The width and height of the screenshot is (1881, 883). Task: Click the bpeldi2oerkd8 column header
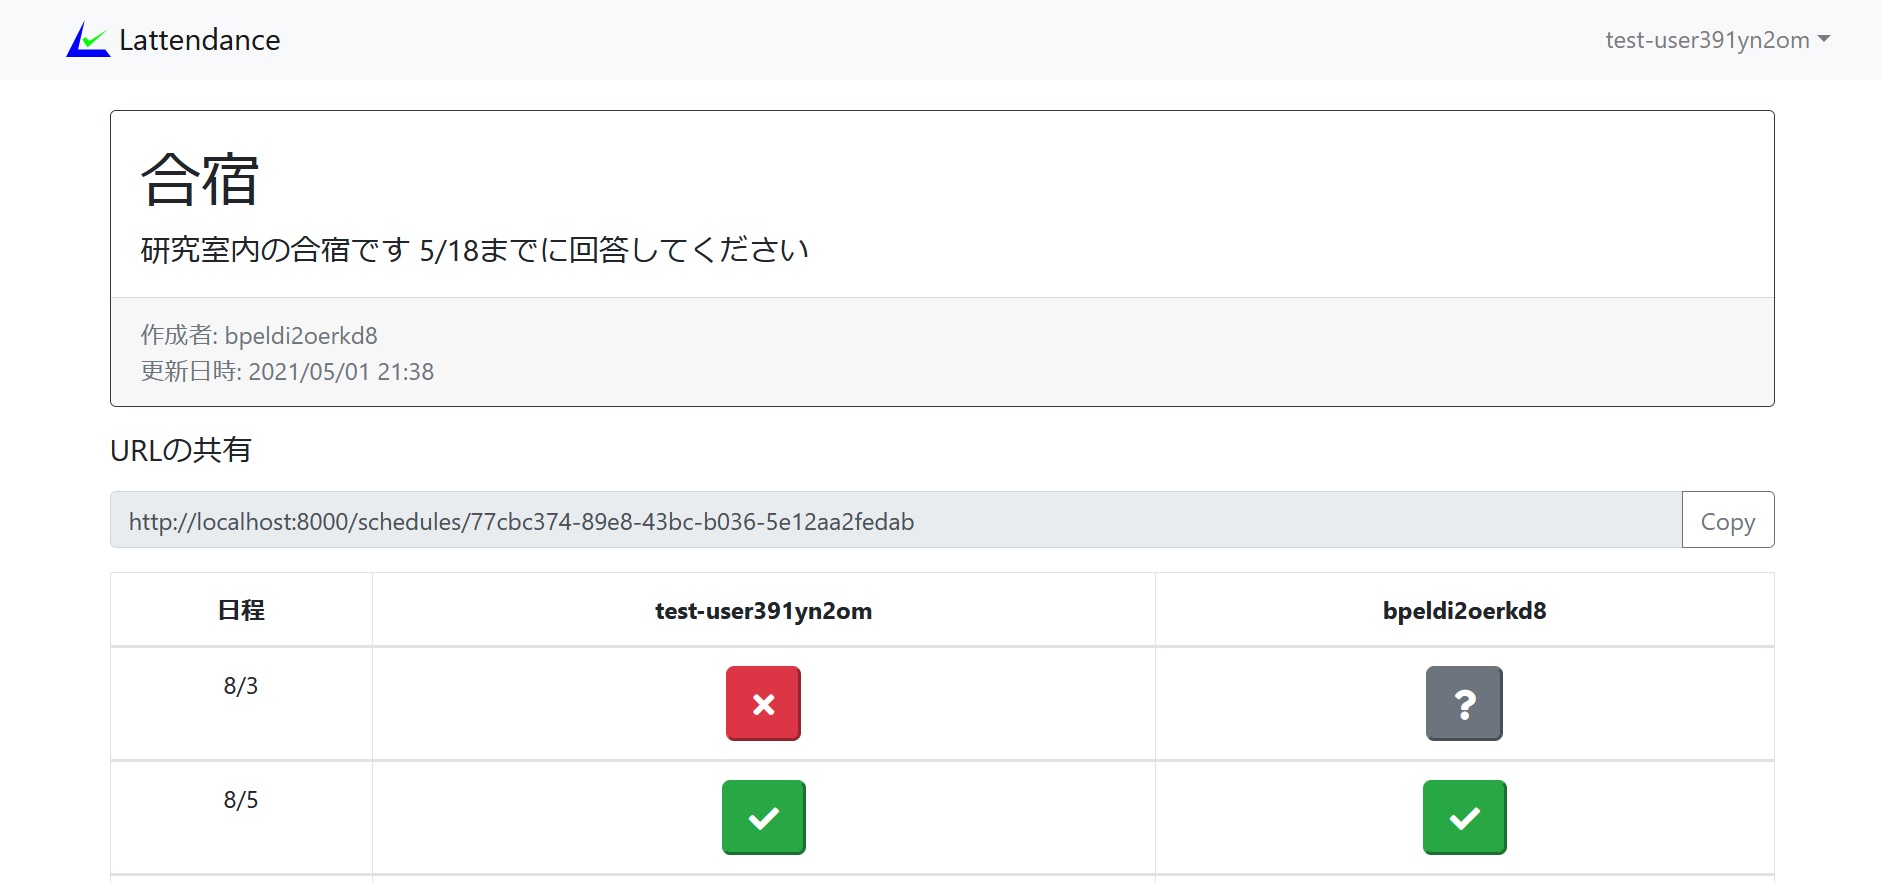(x=1464, y=610)
